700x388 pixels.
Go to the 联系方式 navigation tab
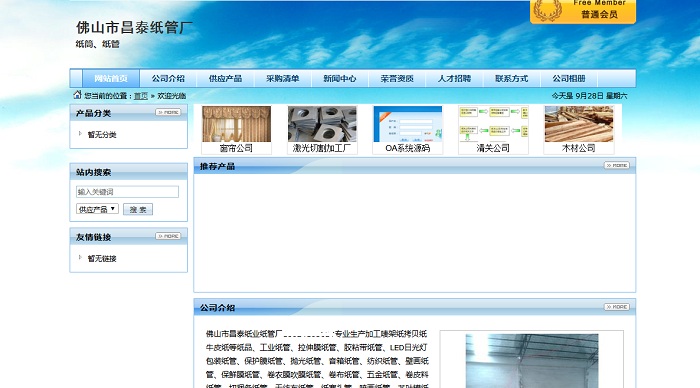pos(512,79)
